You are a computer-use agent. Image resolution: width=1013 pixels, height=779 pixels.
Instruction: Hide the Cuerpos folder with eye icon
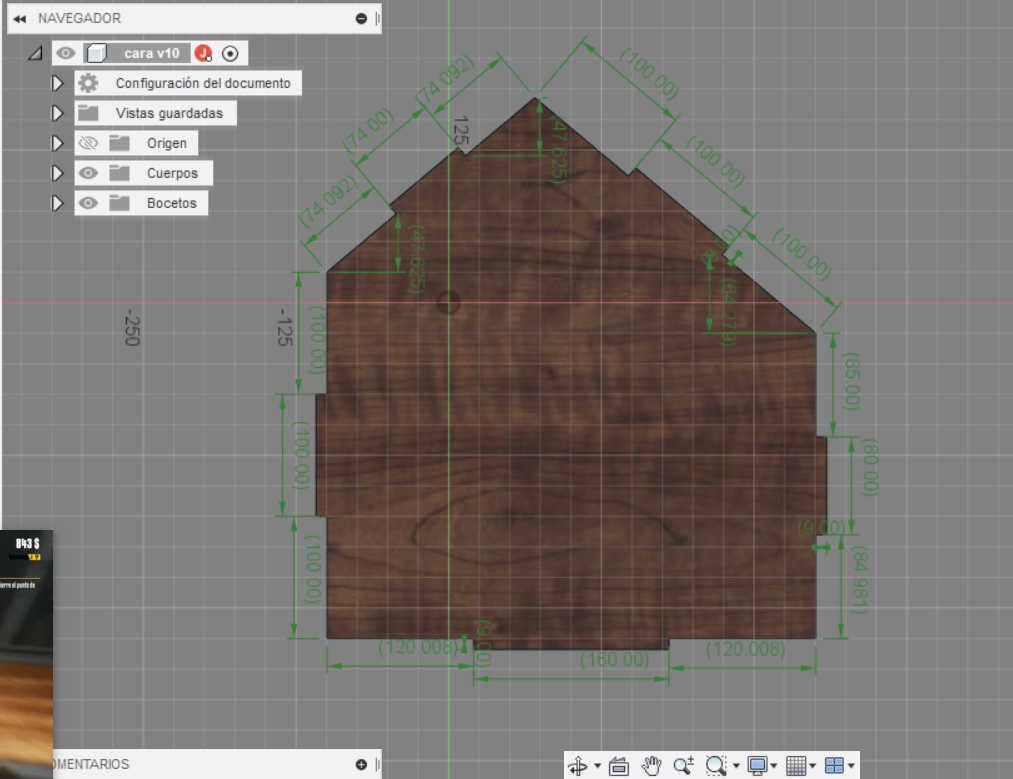coord(88,173)
